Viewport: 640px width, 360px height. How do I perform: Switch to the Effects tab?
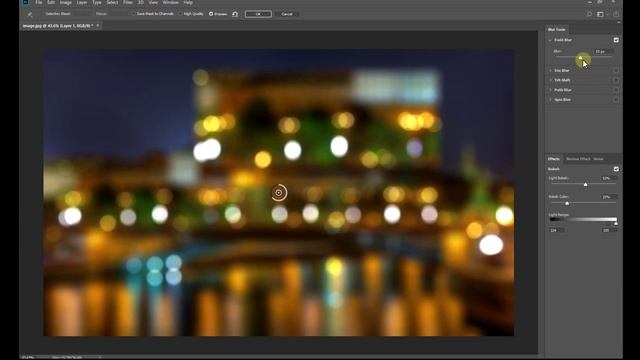click(554, 159)
